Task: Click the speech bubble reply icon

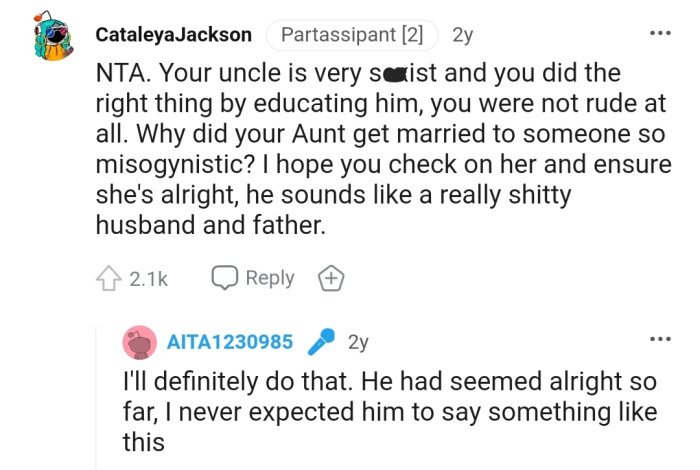Action: coord(223,278)
